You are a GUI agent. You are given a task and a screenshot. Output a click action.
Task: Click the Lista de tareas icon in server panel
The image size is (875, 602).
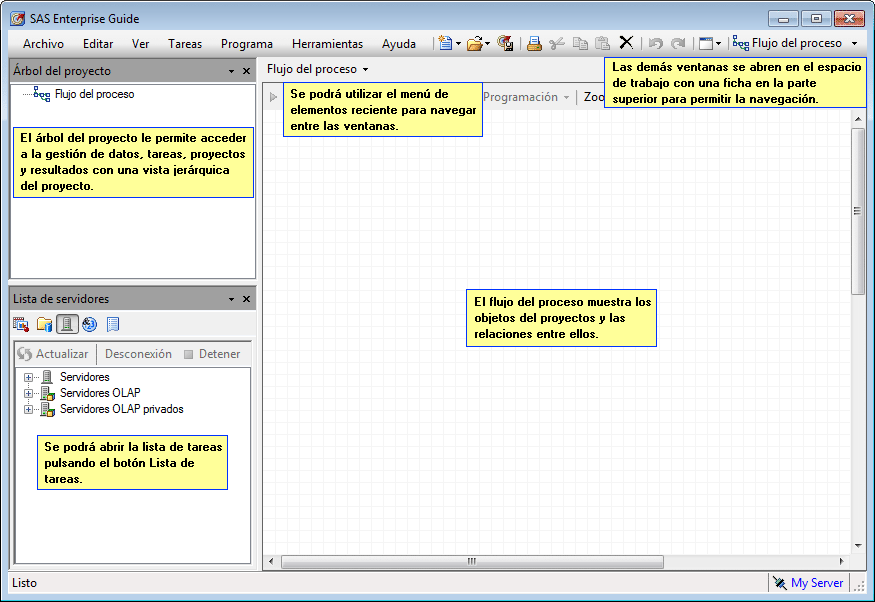tap(113, 324)
